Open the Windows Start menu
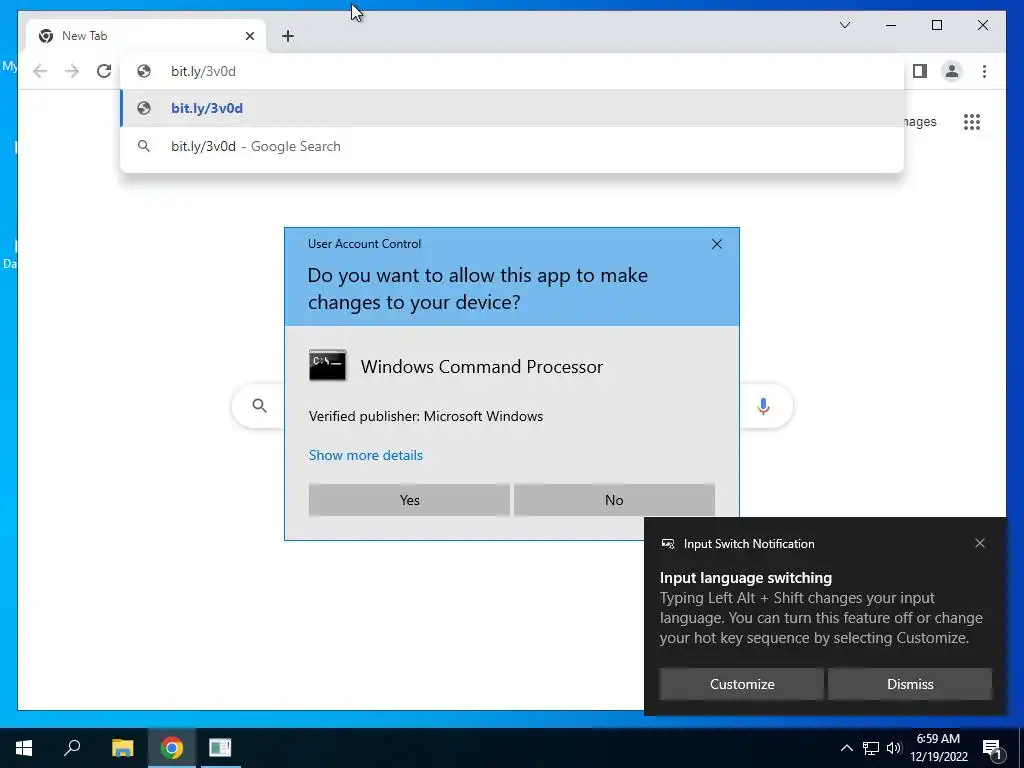The height and width of the screenshot is (768, 1024). click(x=24, y=748)
